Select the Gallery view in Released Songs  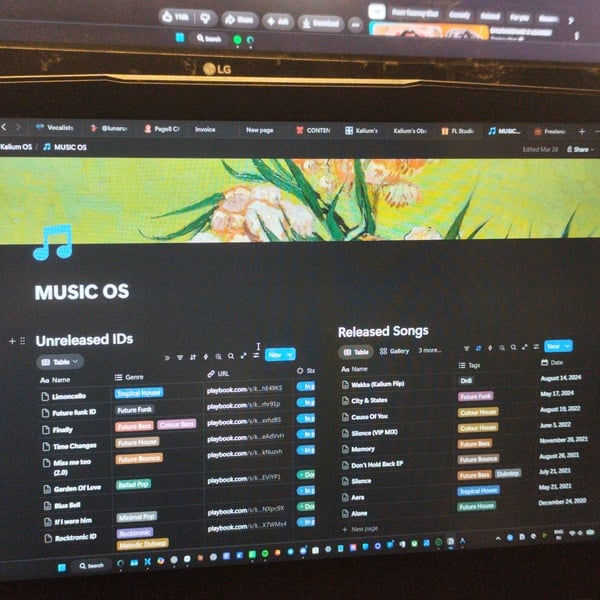(394, 351)
